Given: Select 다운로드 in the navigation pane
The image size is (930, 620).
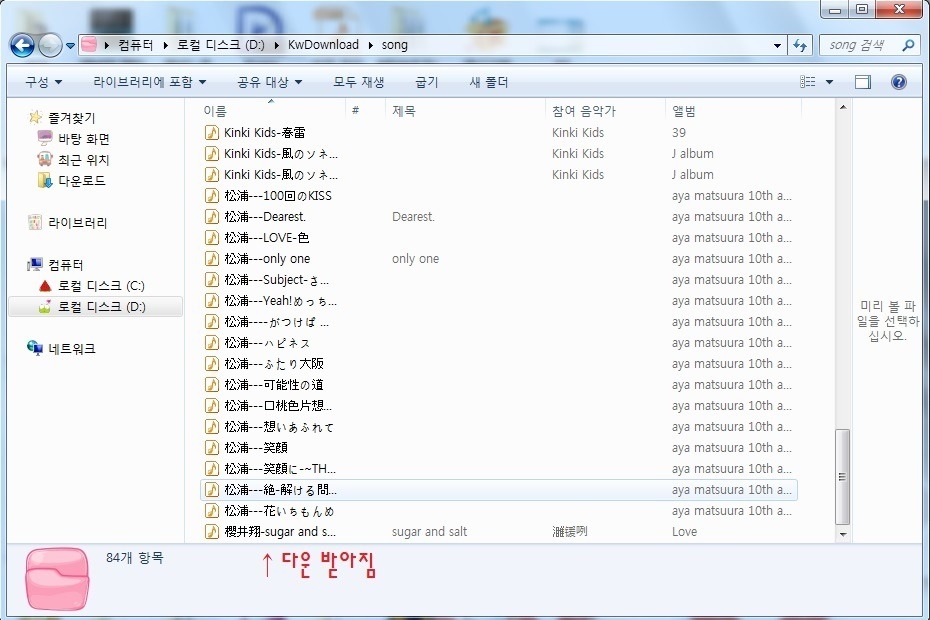Looking at the screenshot, I should [82, 180].
